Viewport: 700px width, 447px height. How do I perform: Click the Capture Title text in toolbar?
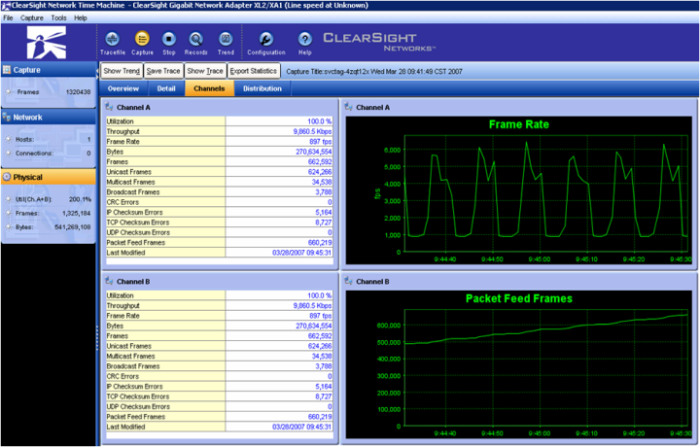click(x=374, y=71)
